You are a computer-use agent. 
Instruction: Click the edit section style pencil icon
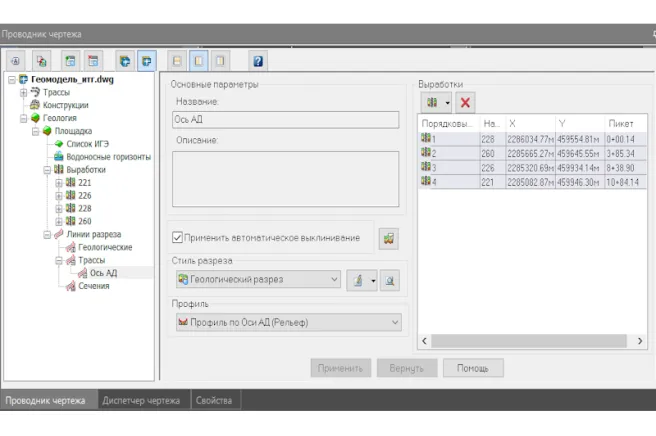357,280
